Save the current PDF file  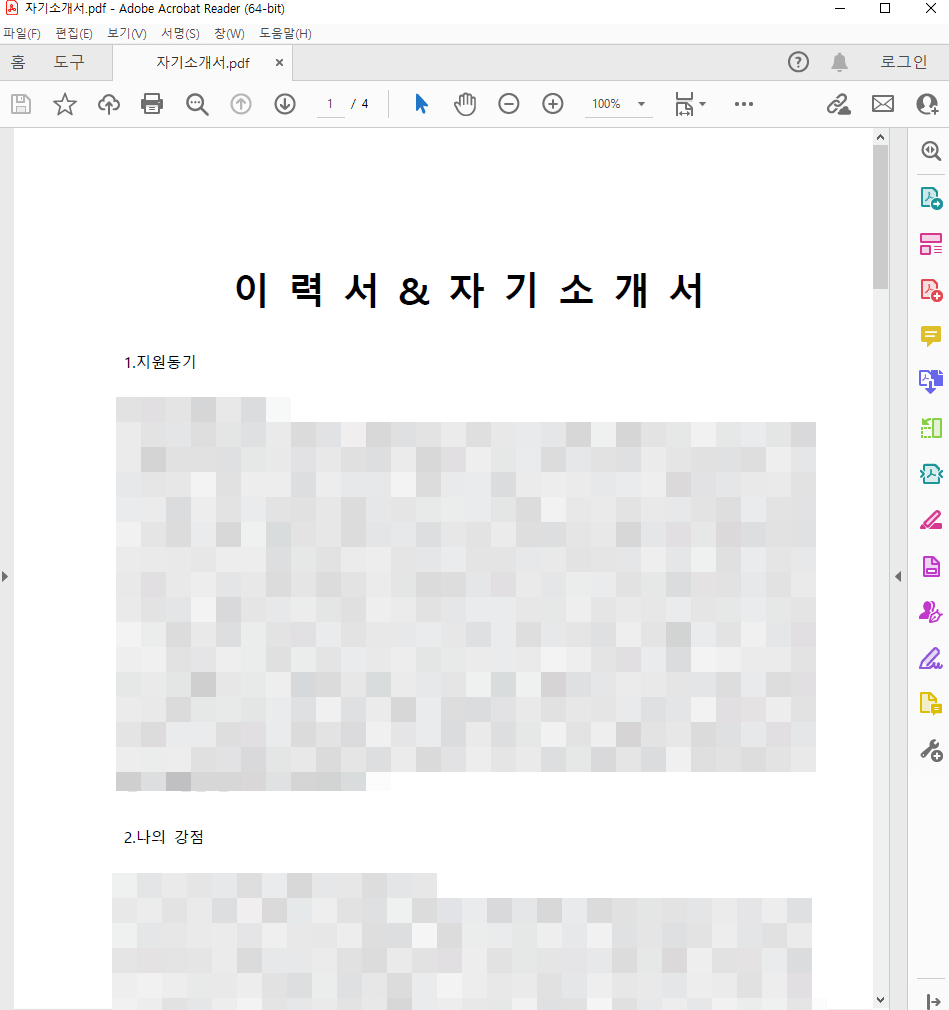click(20, 104)
